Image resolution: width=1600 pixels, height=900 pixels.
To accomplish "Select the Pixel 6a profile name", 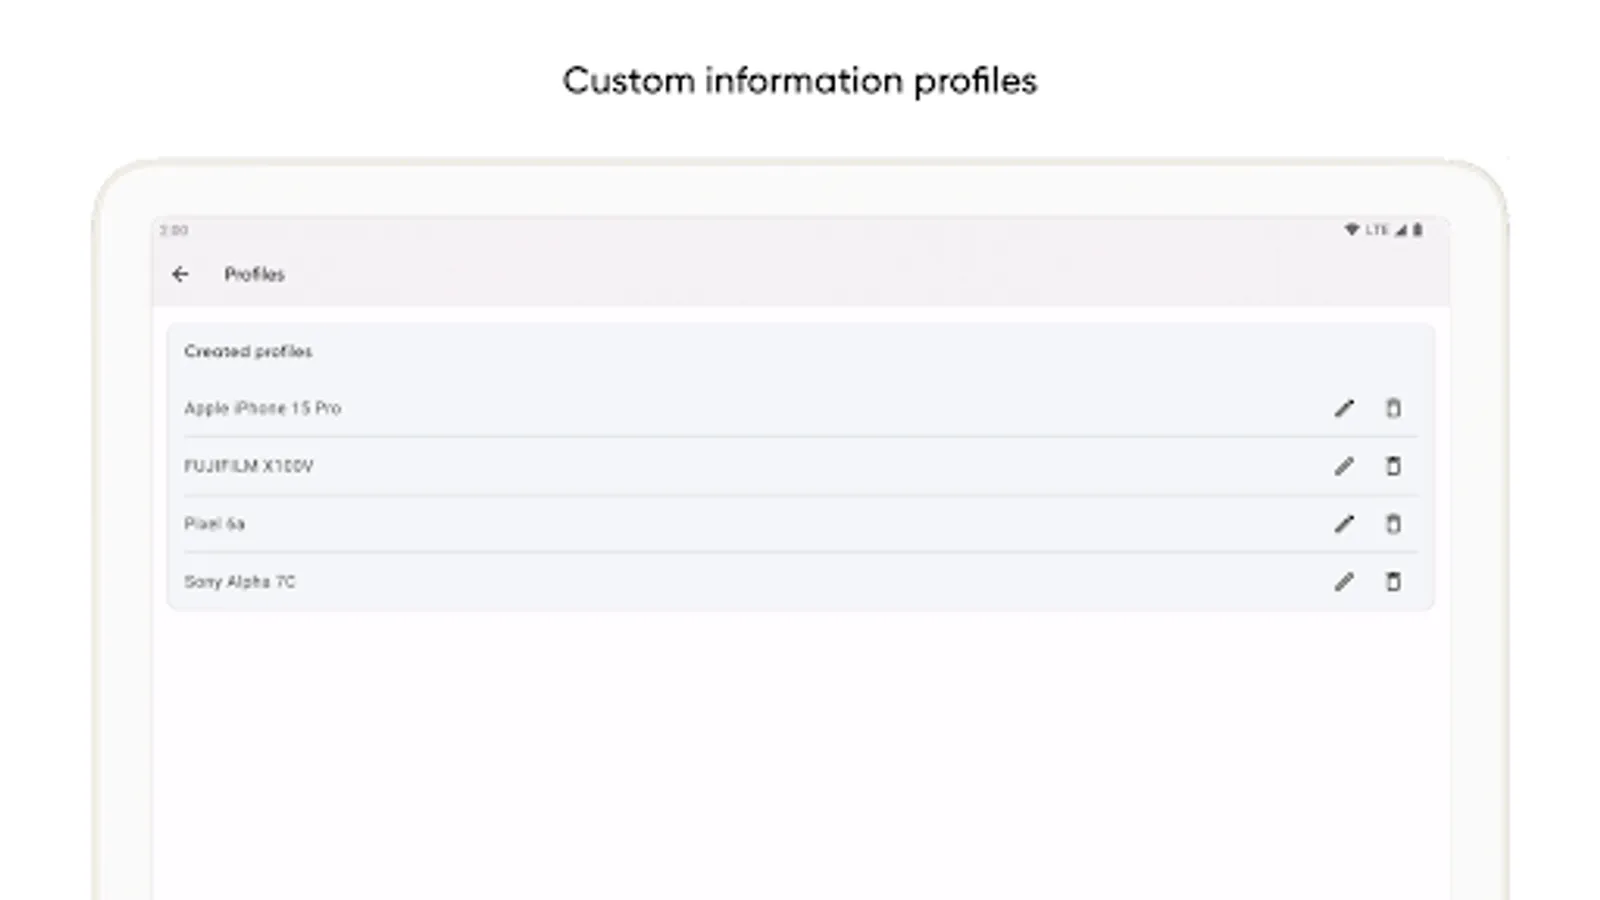I will coord(214,524).
